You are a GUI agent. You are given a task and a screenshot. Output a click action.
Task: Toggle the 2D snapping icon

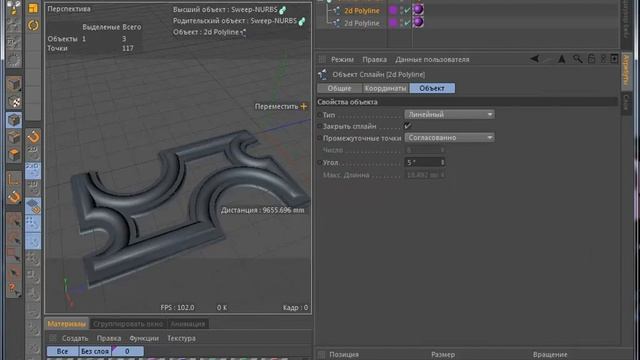[33, 153]
